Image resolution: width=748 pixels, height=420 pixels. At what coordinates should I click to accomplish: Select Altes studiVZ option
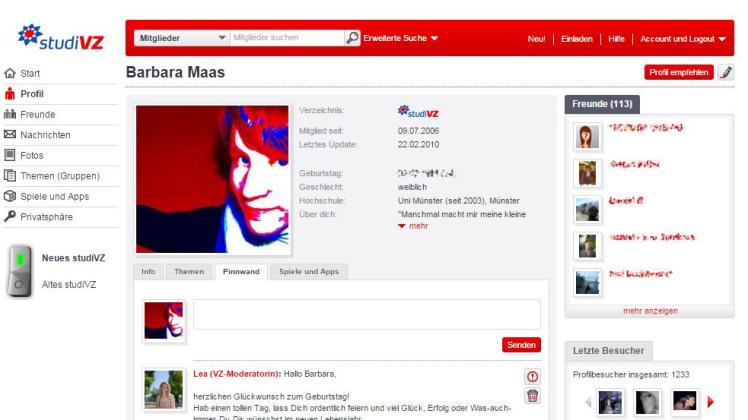69,284
